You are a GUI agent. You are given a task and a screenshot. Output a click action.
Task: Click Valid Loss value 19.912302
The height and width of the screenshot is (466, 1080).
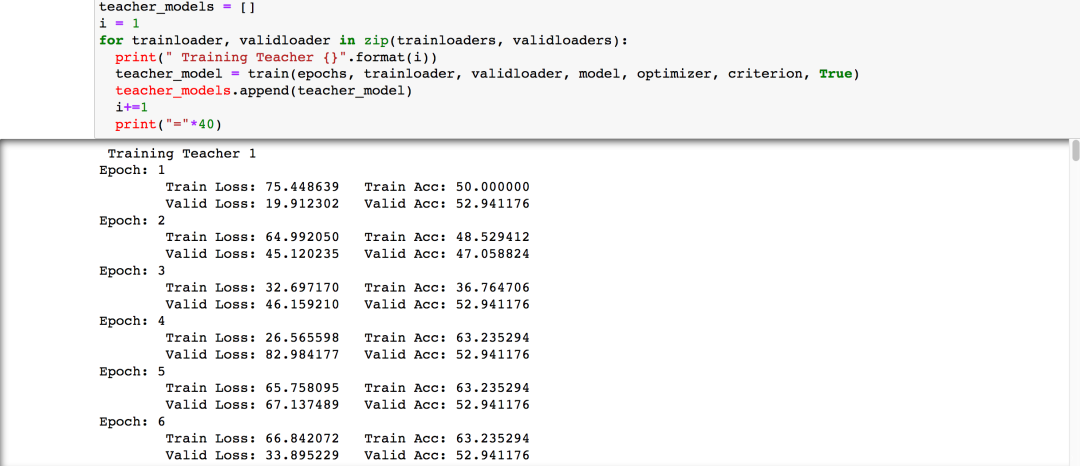click(x=302, y=204)
